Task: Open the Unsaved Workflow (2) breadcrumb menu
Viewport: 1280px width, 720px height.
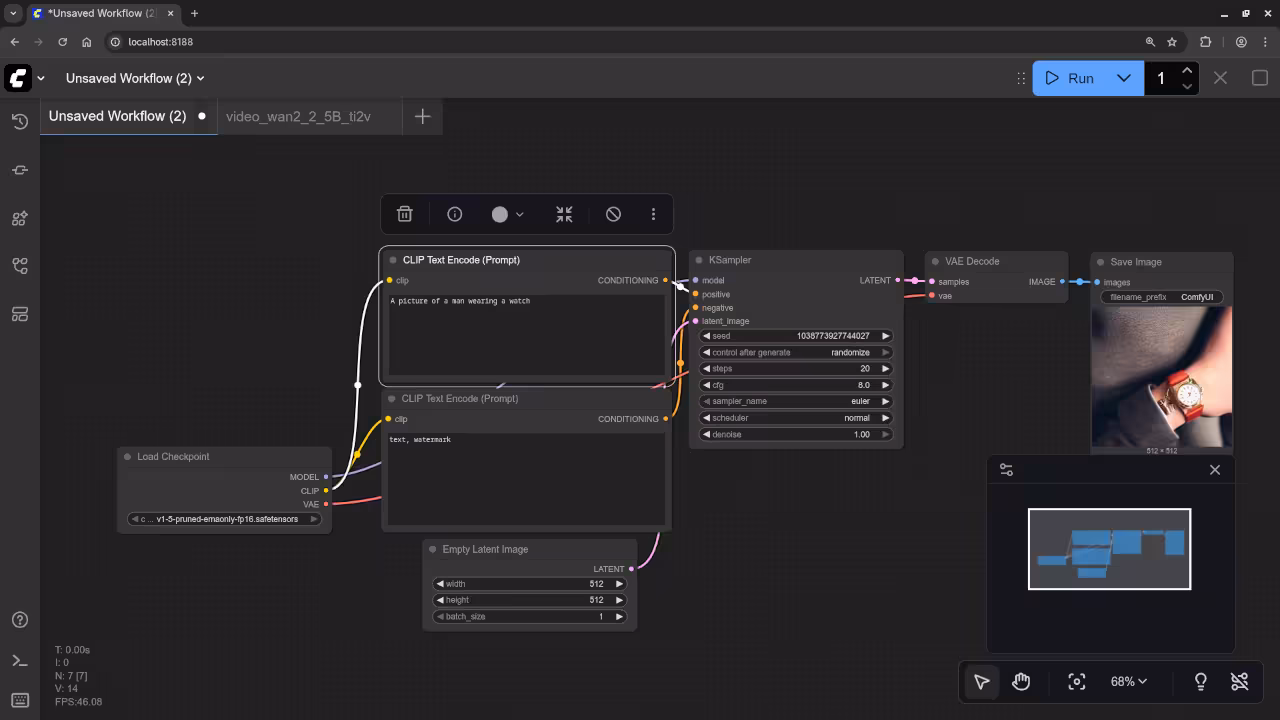Action: click(135, 78)
